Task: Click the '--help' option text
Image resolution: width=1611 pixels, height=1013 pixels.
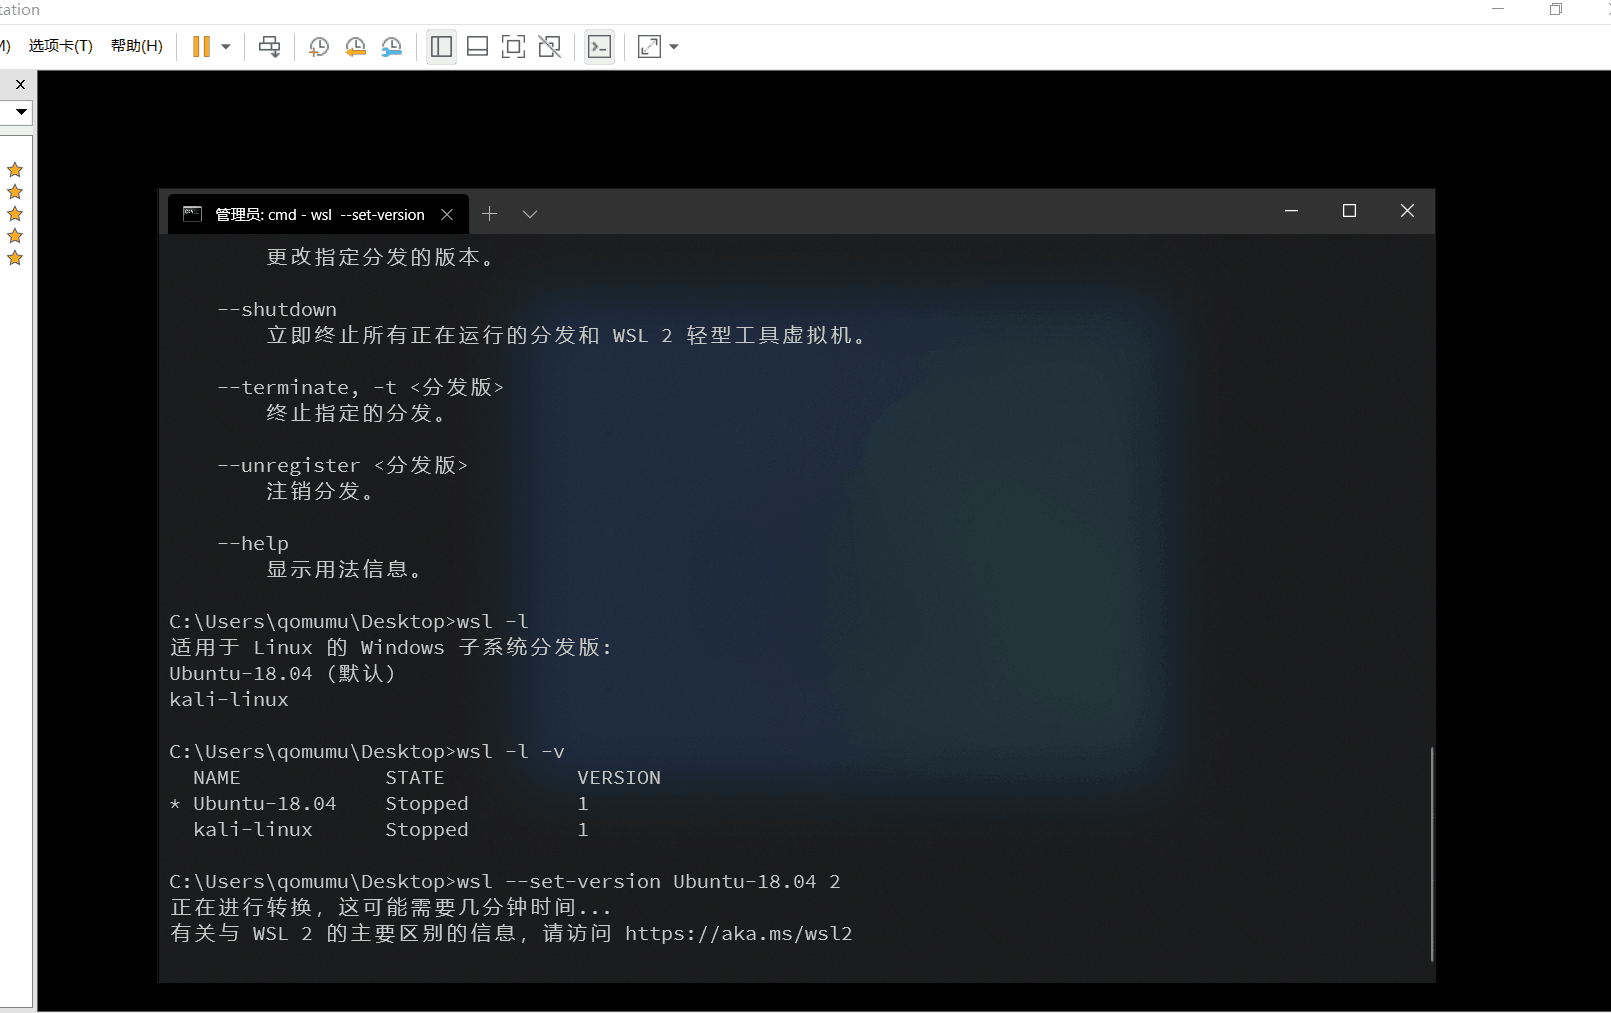Action: point(253,543)
